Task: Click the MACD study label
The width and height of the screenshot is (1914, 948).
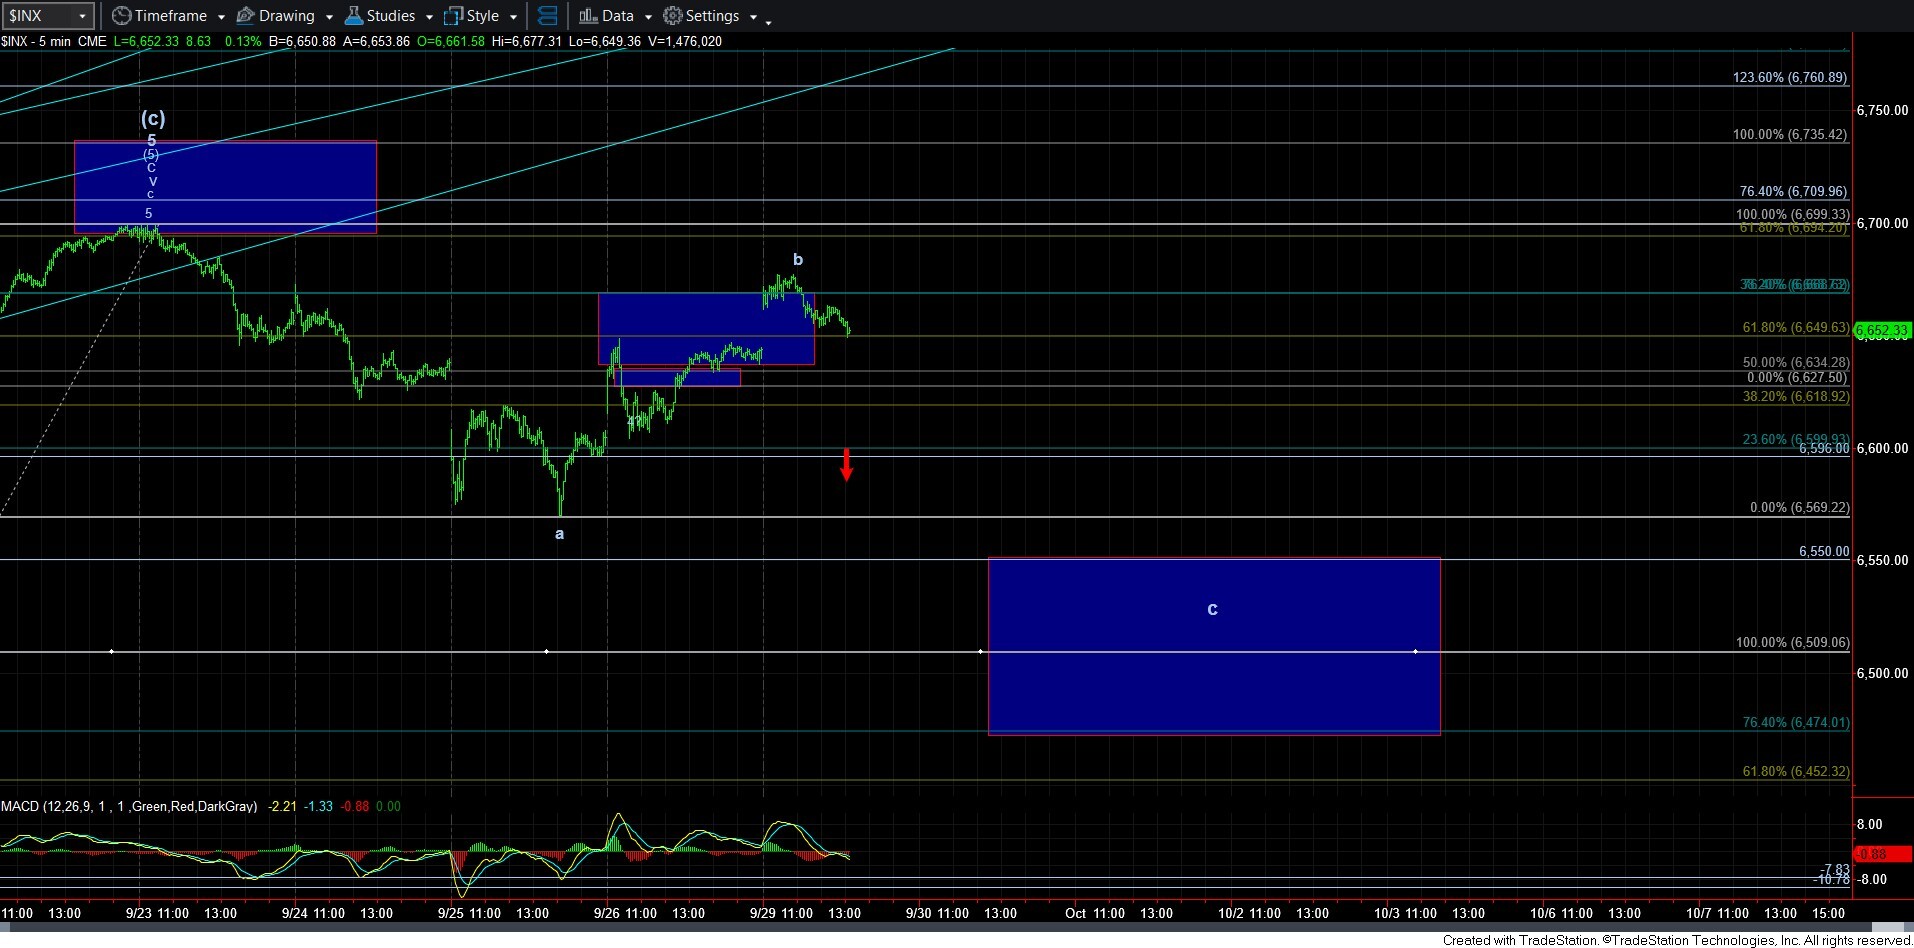Action: tap(129, 806)
